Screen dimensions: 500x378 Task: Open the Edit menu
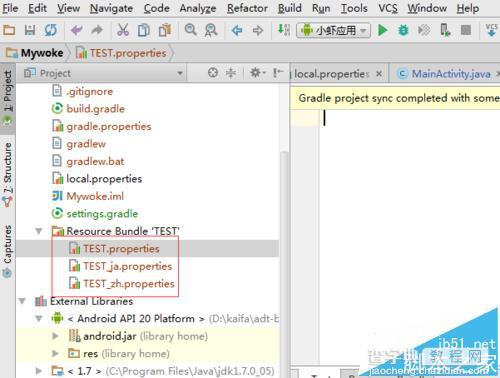coord(37,8)
